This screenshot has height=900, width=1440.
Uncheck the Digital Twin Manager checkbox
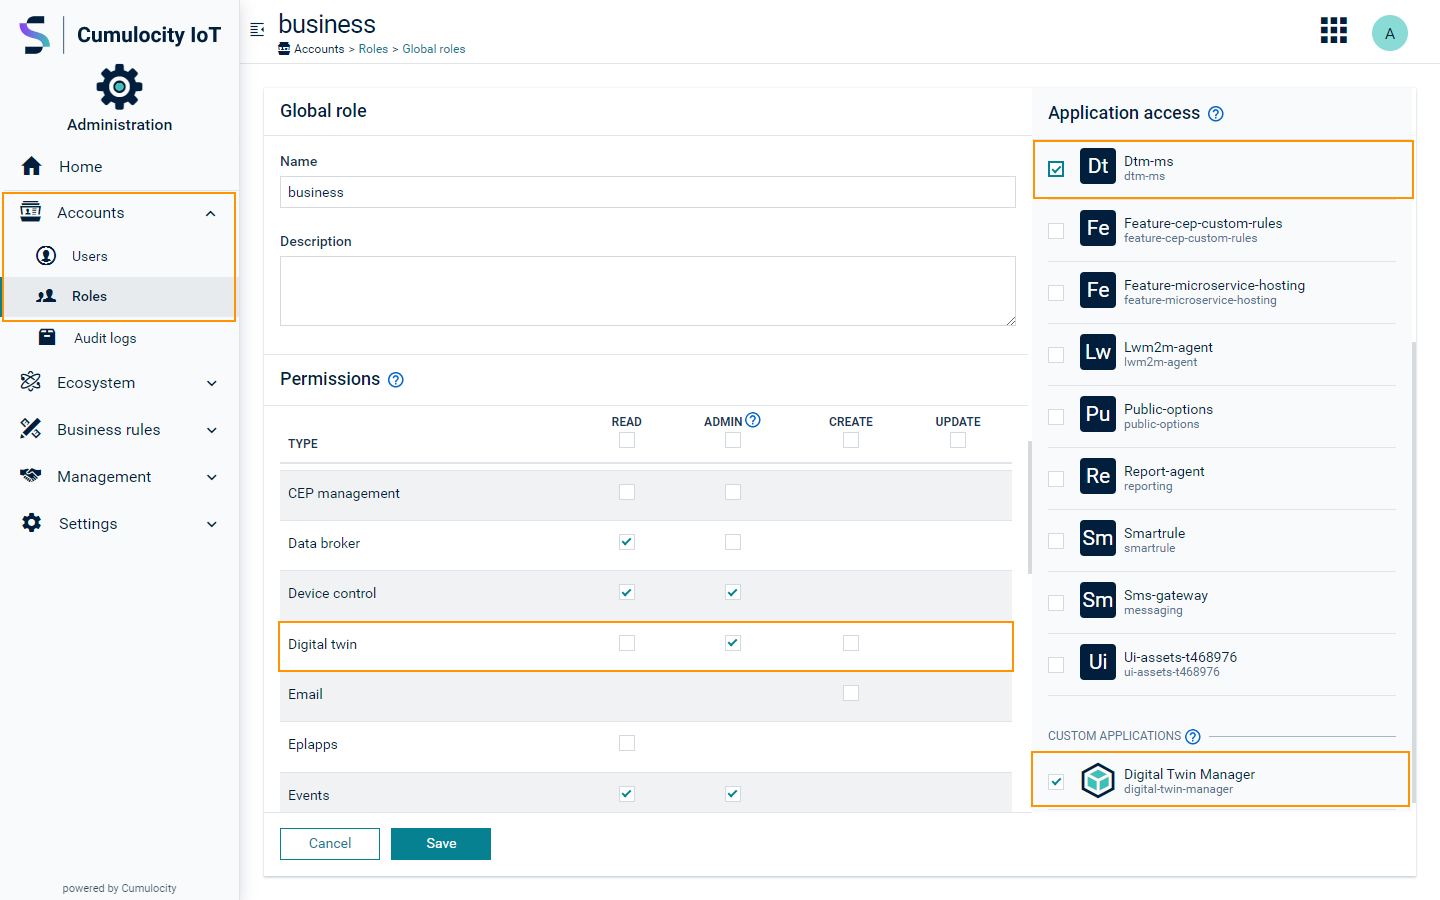click(1056, 782)
